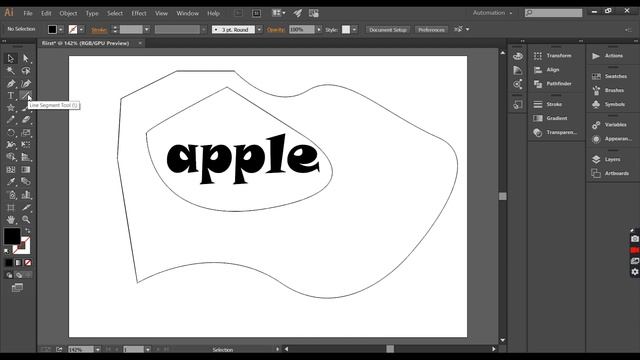
Task: Select the Pen tool
Action: click(11, 83)
